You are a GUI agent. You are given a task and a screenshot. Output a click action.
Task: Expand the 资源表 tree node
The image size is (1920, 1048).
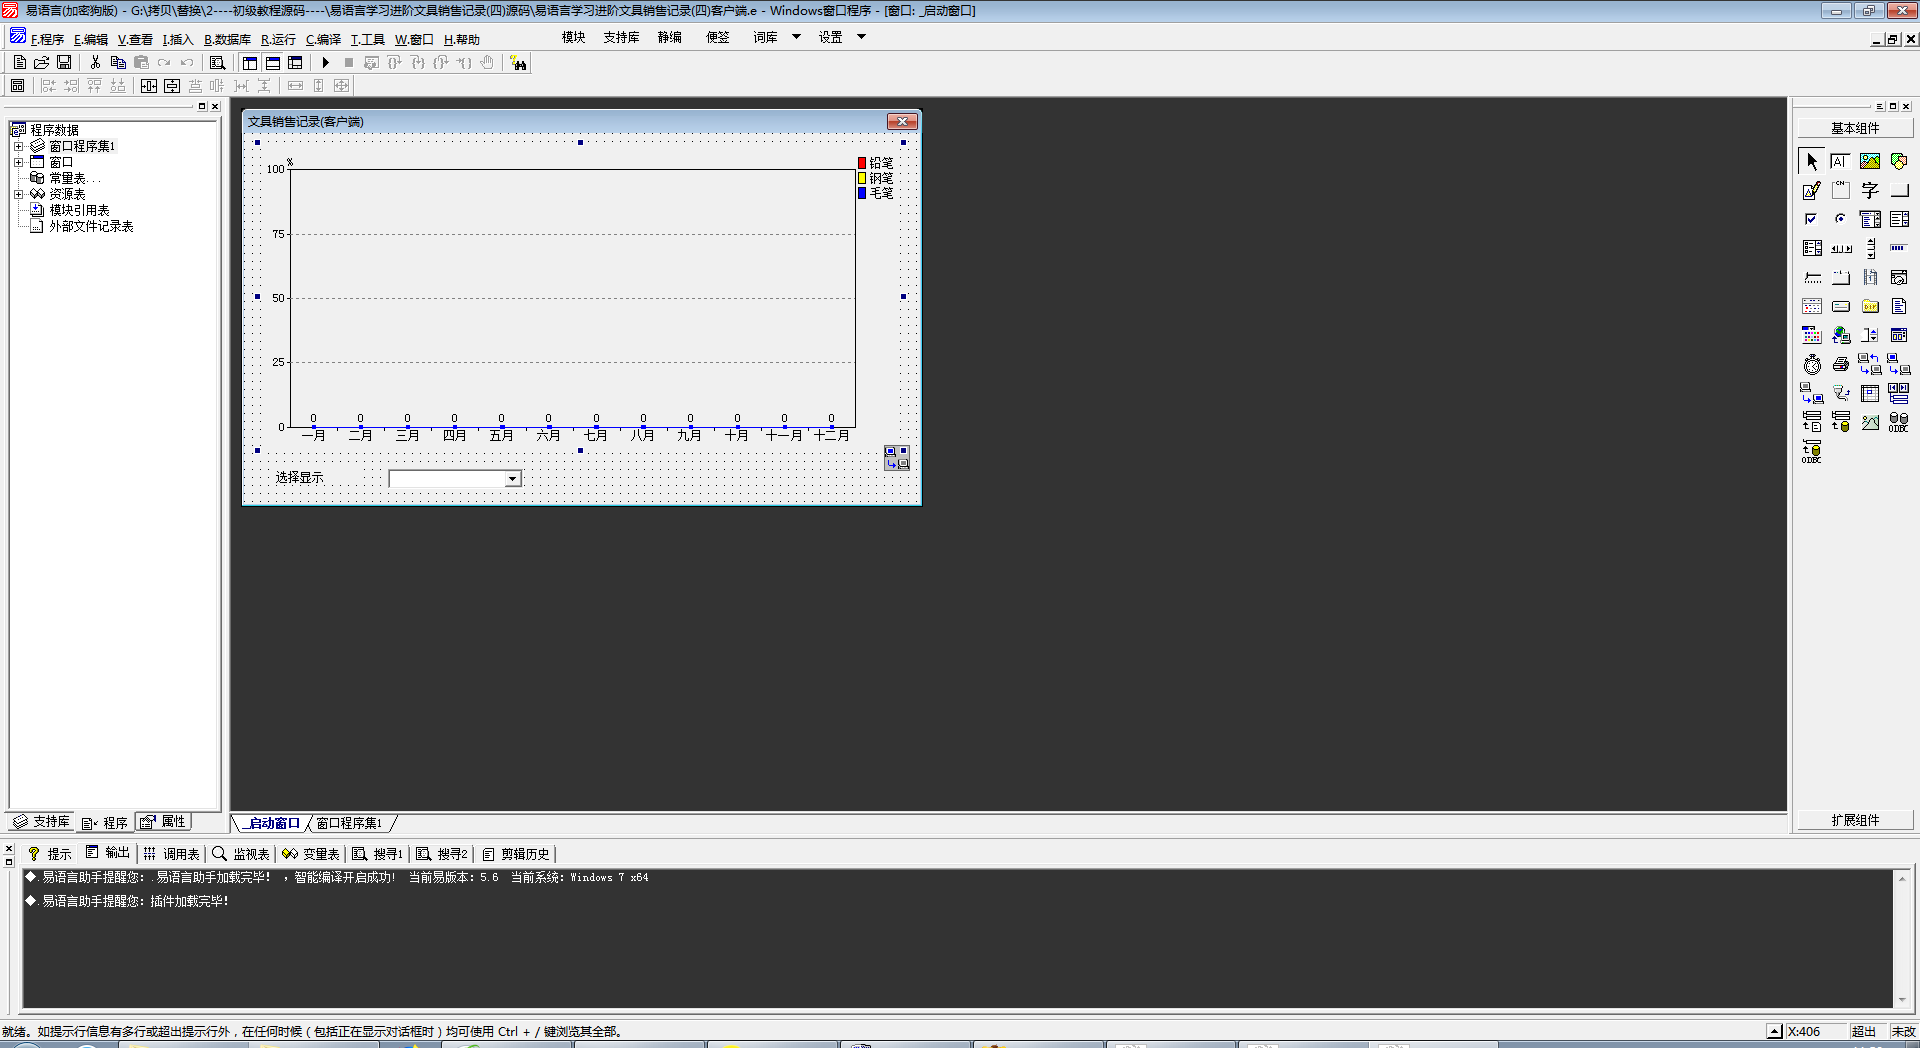click(x=18, y=194)
